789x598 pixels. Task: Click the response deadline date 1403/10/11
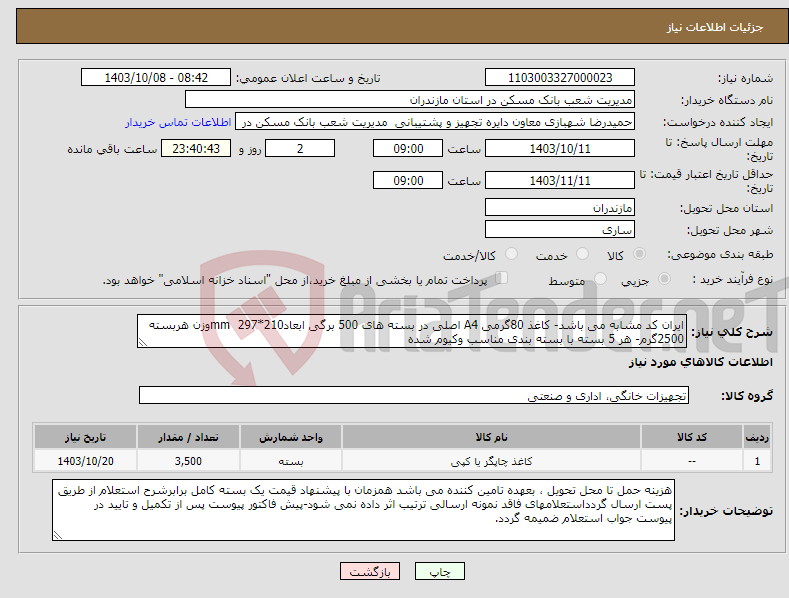560,148
